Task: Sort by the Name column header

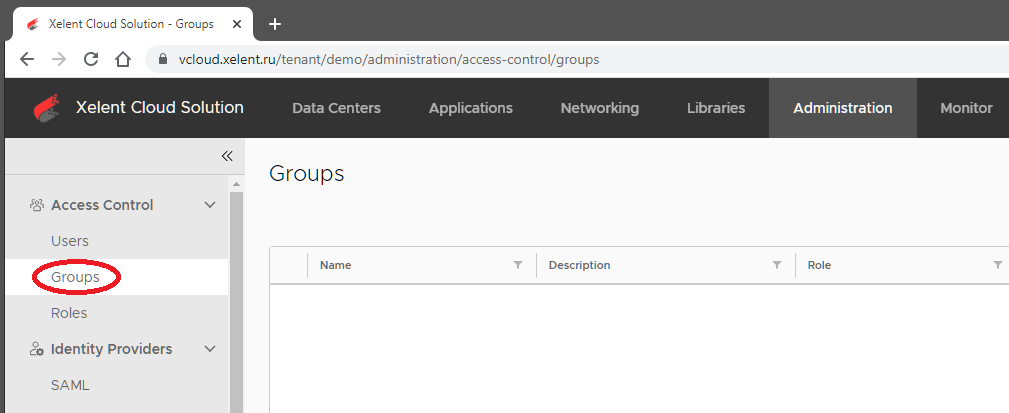Action: (x=336, y=265)
